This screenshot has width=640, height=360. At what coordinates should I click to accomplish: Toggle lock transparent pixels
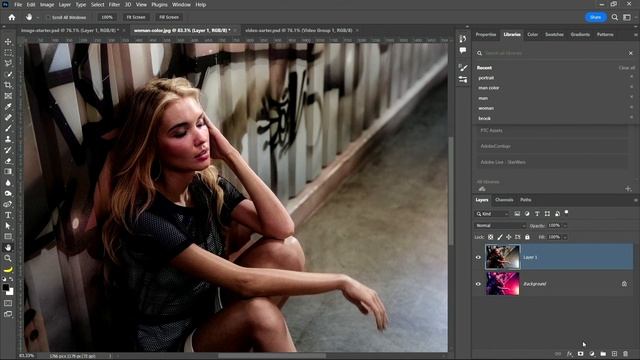[490, 237]
